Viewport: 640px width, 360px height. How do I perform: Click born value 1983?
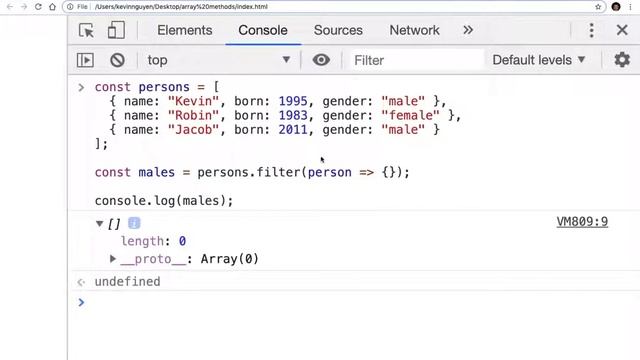[293, 116]
